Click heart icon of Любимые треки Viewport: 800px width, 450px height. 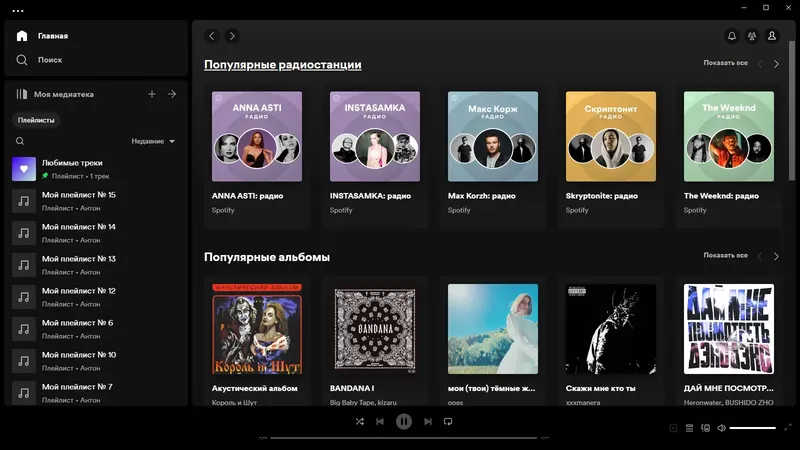[x=24, y=169]
